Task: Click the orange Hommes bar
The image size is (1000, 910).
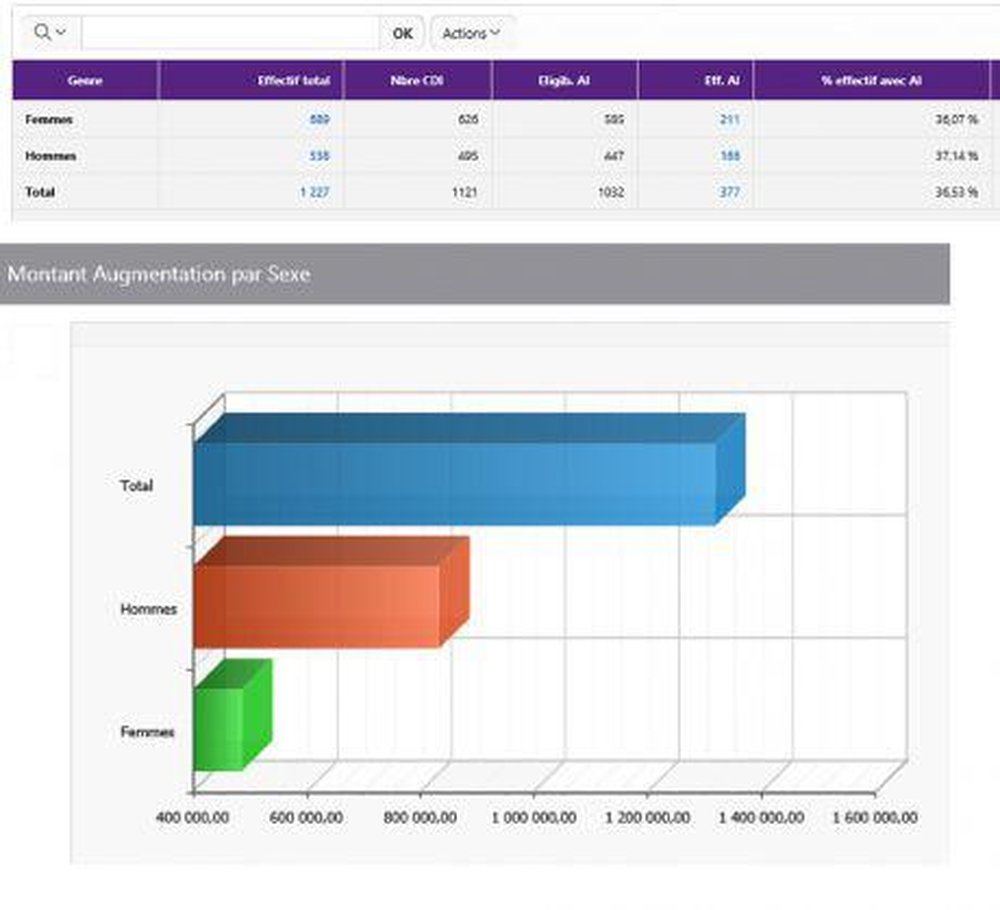Action: 330,595
